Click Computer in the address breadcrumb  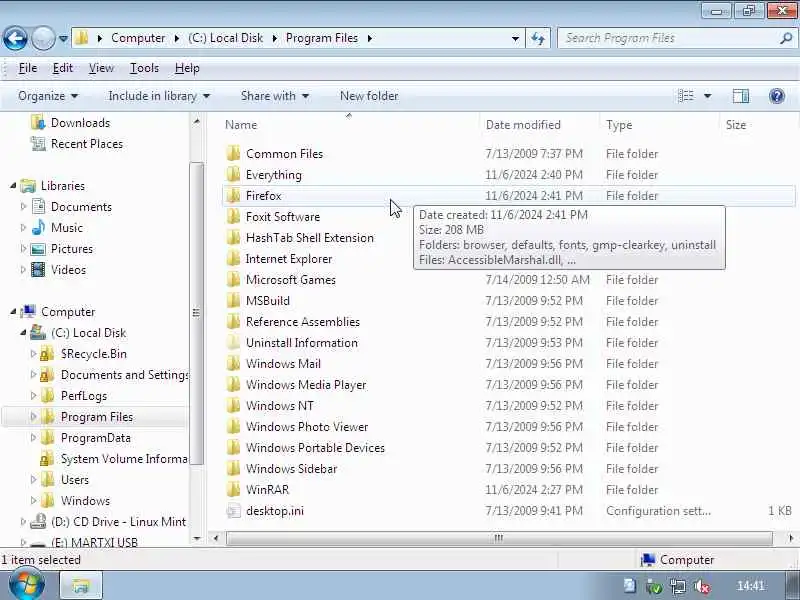[x=138, y=38]
